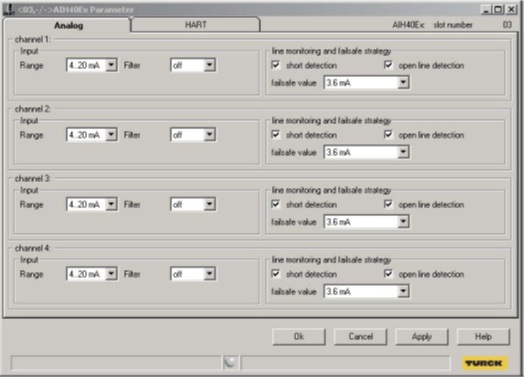Uncheck channel 2 open line detection

point(388,134)
